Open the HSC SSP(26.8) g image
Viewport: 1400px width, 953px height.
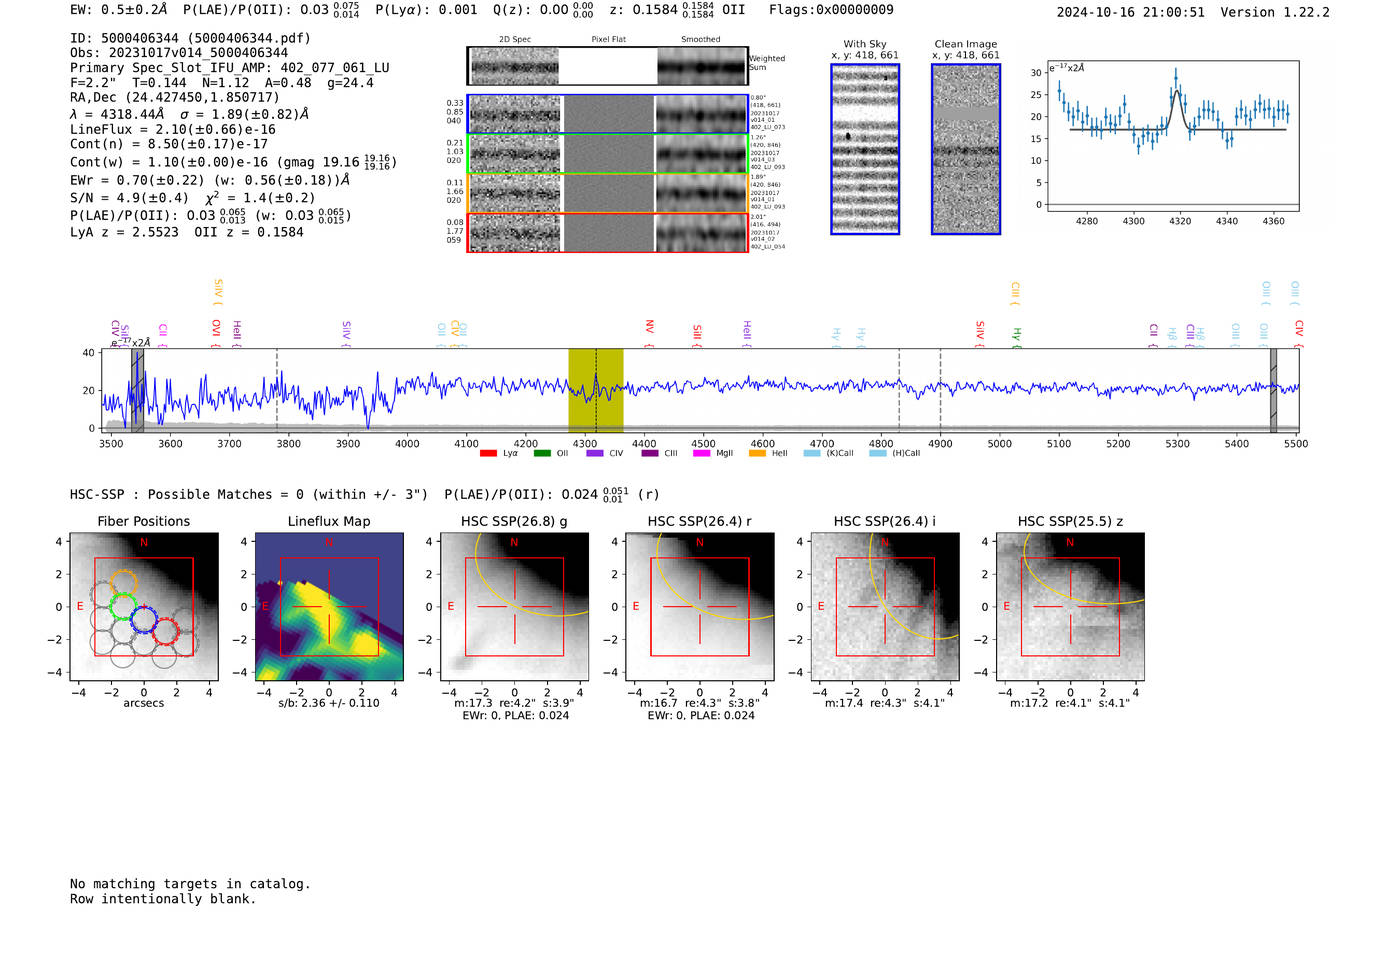pyautogui.click(x=515, y=607)
